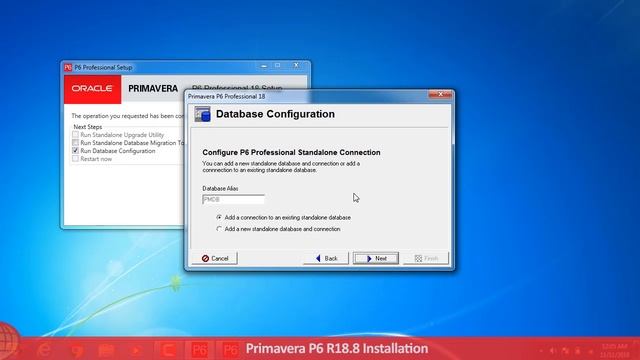Maximize the P6 Professional Setup window
640x360 pixels.
click(278, 65)
